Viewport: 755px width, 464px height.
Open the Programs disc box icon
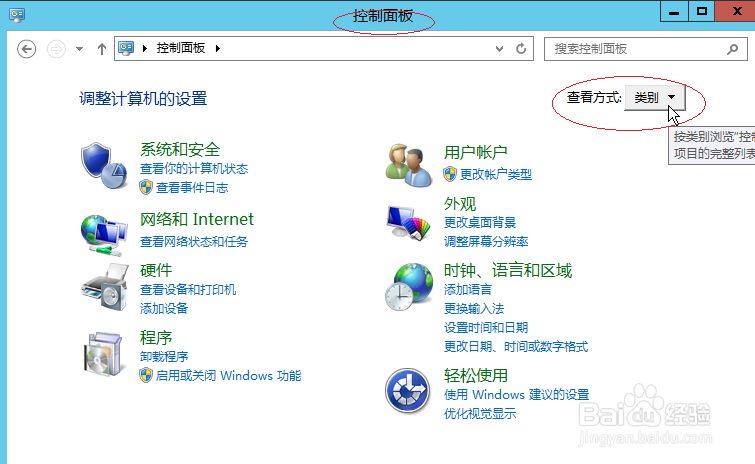(103, 354)
